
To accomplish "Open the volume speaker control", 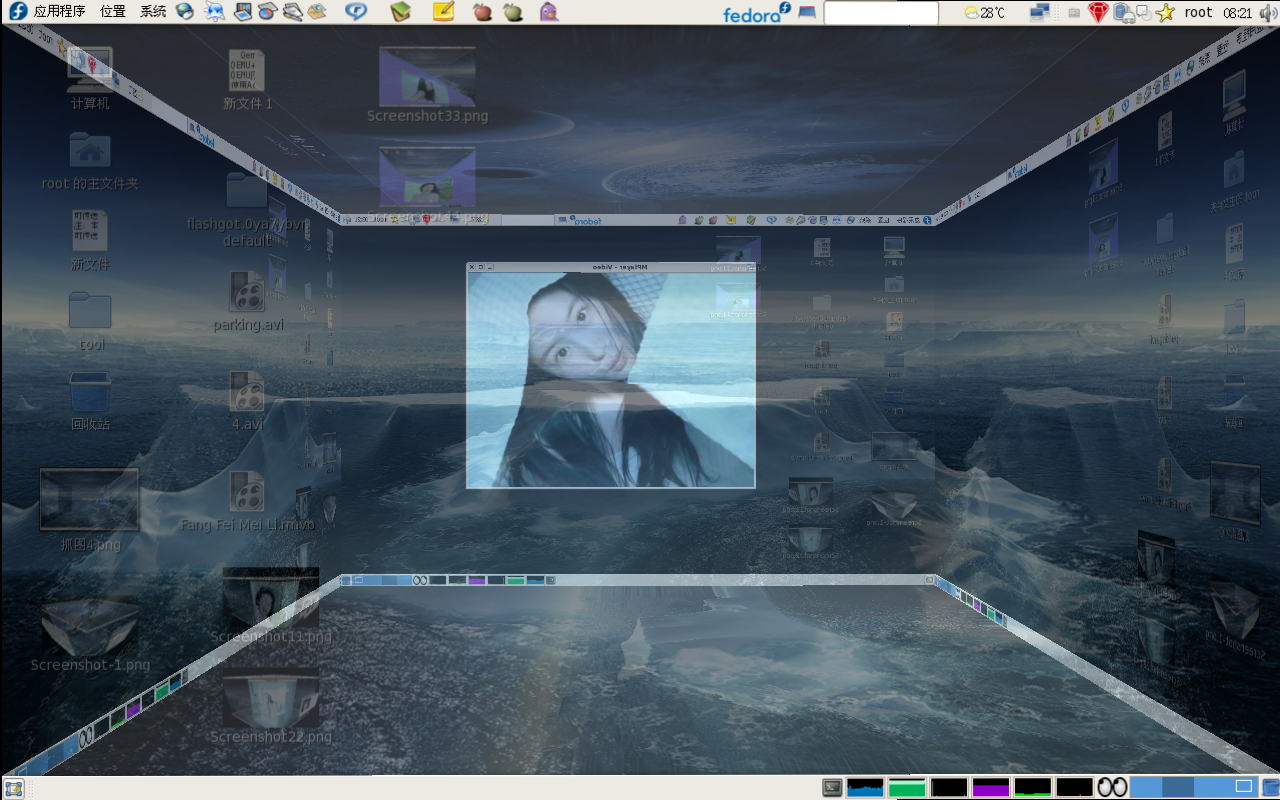I will pyautogui.click(x=1268, y=13).
